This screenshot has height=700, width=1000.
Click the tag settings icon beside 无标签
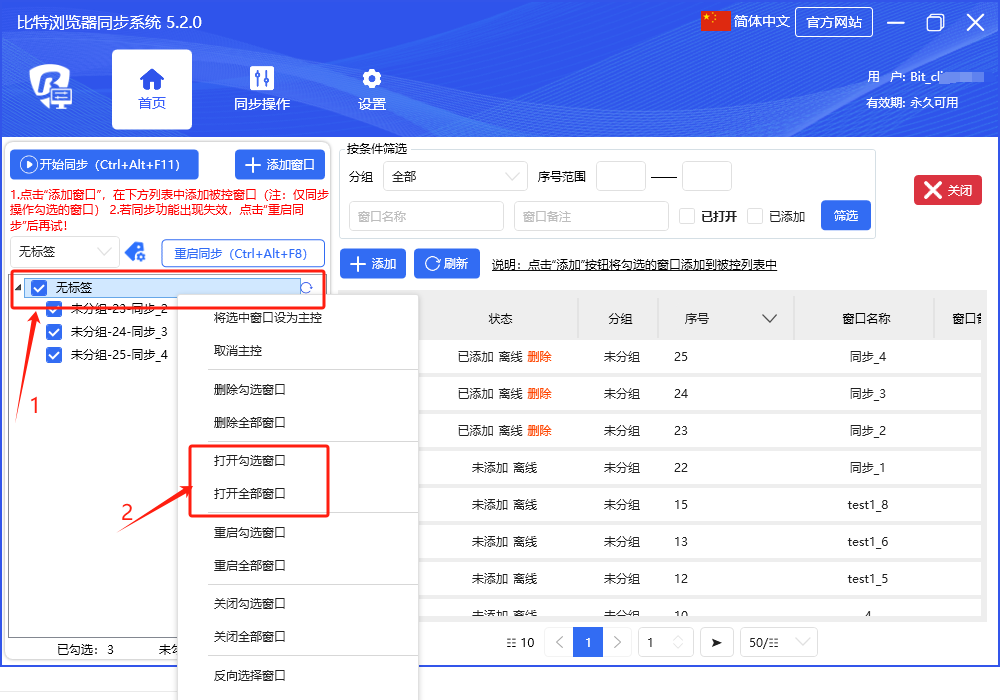135,252
